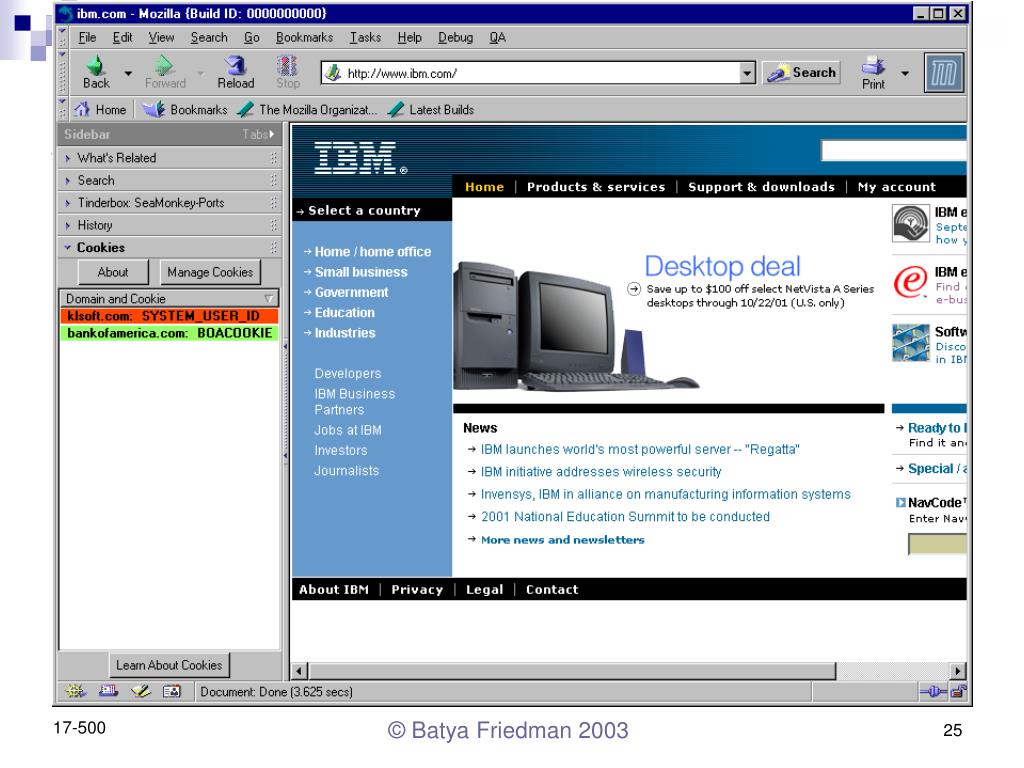Click the IBM e-business red e icon

(910, 282)
